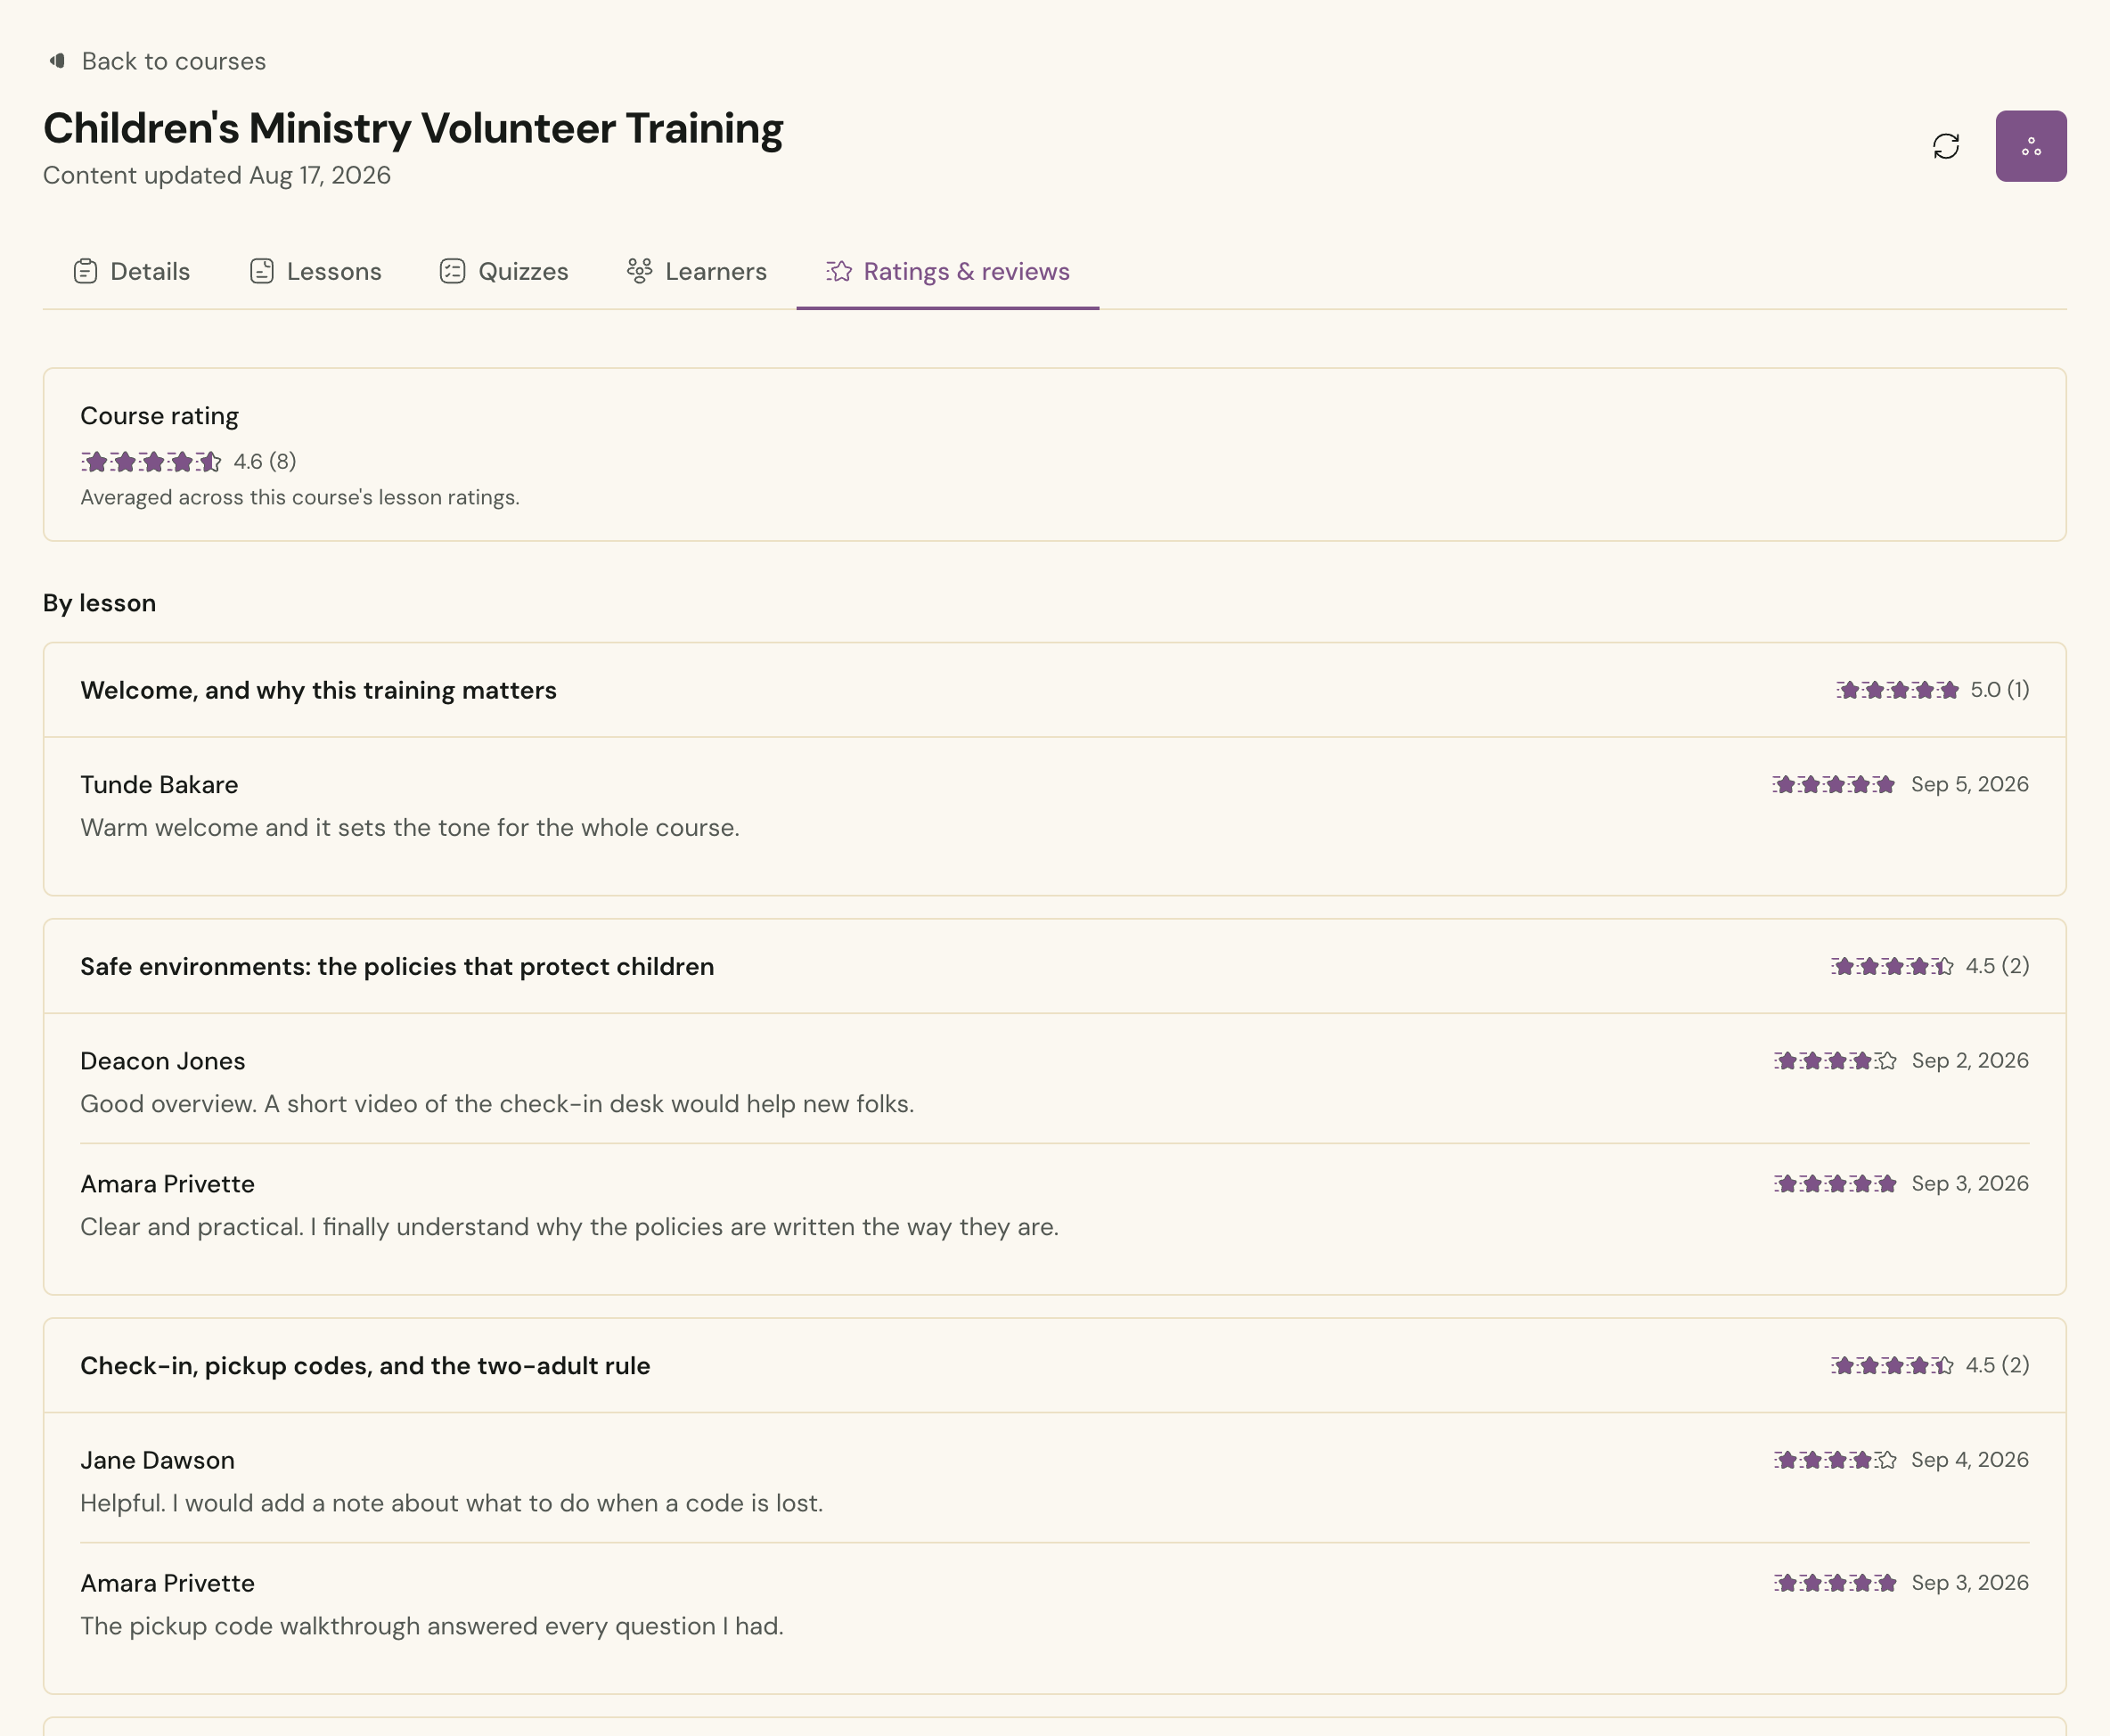Click the 'By lesson' section heading
Image resolution: width=2110 pixels, height=1736 pixels.
99,603
